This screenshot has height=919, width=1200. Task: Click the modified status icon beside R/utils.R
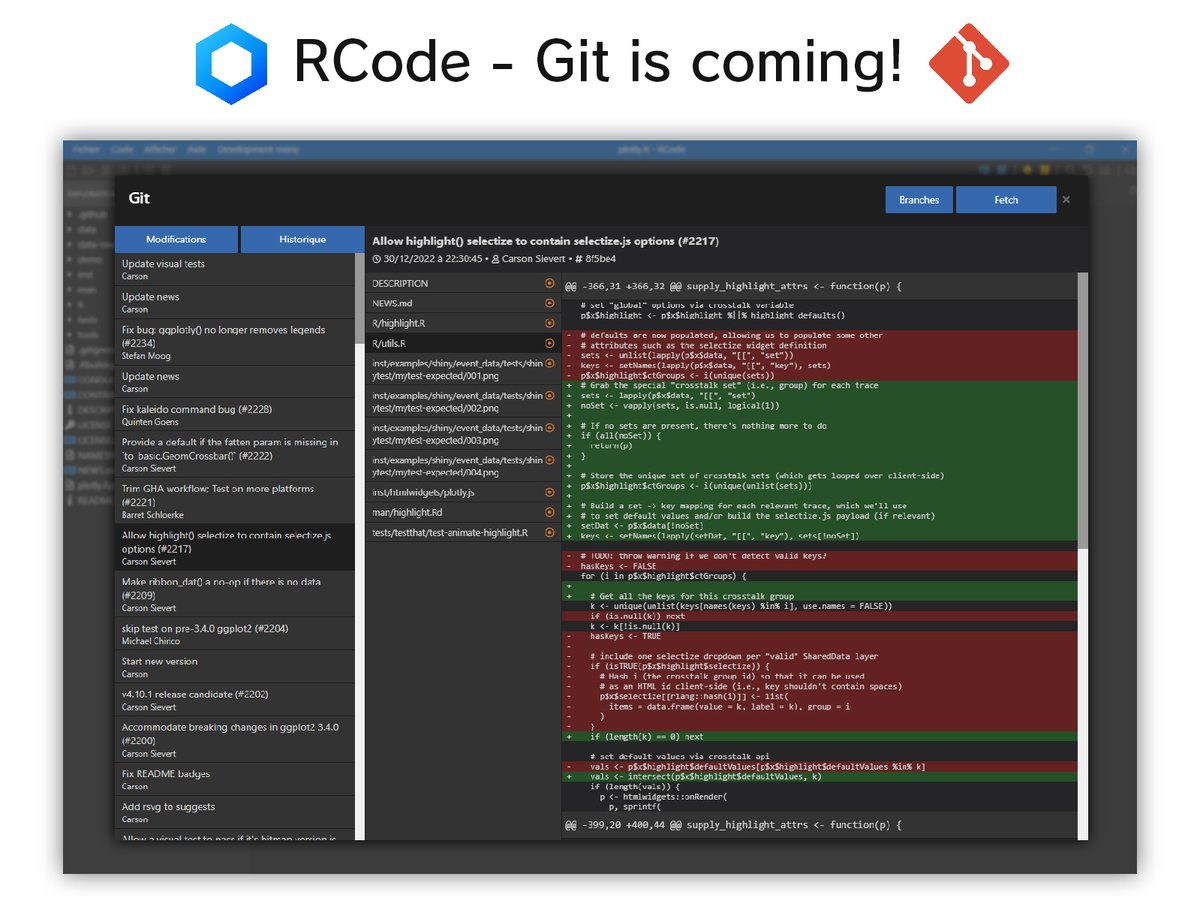coord(549,343)
